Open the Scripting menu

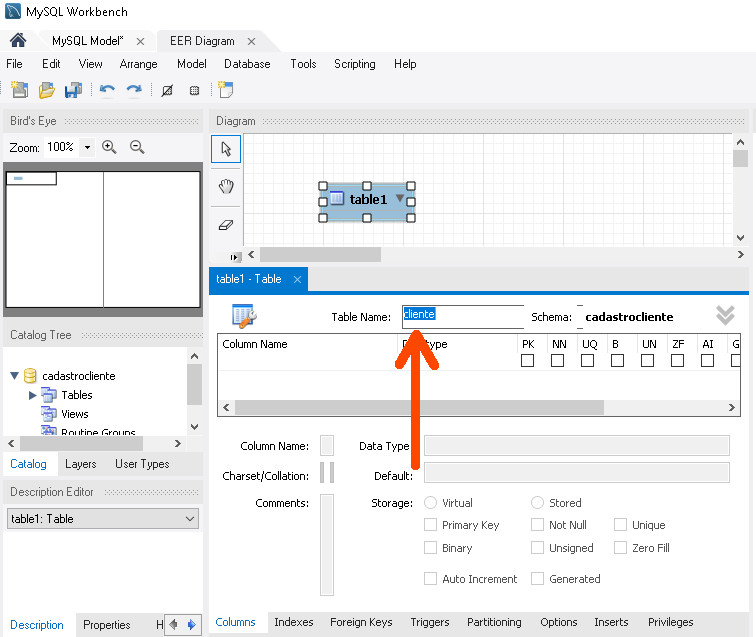(354, 64)
